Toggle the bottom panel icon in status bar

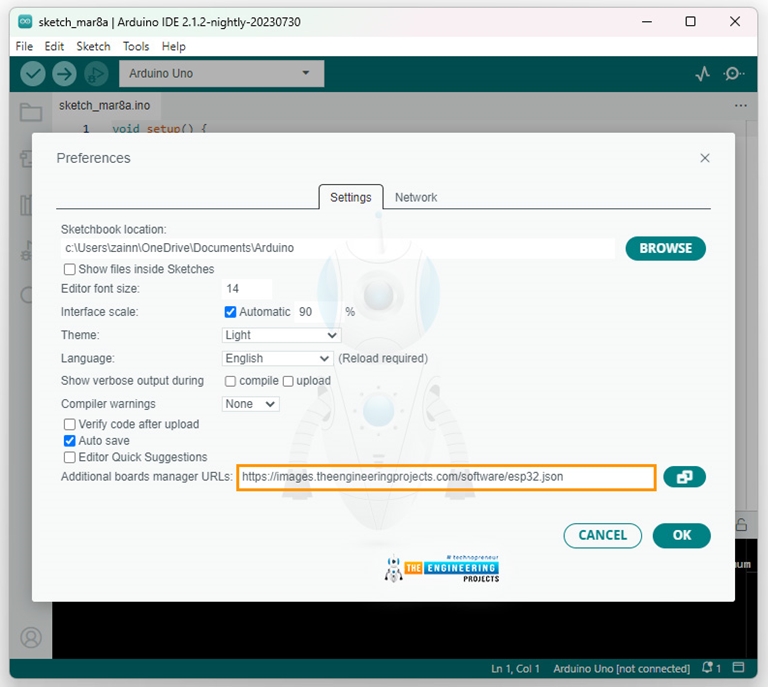click(738, 667)
